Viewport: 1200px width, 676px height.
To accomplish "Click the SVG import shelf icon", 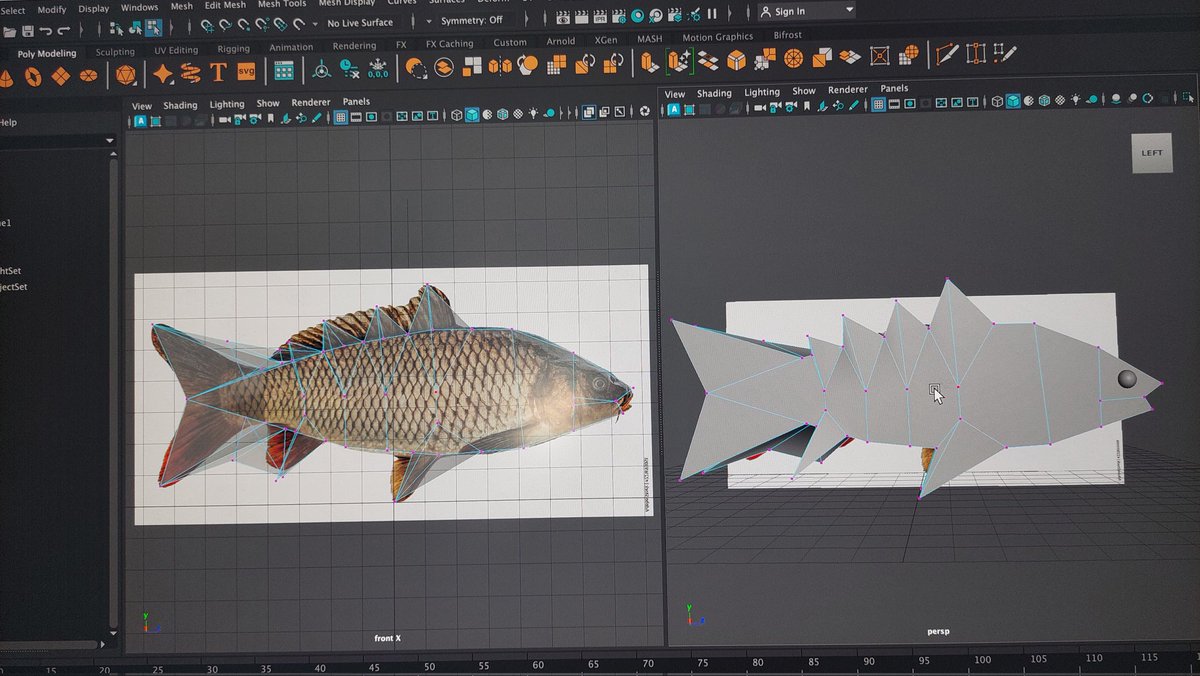I will coord(246,71).
